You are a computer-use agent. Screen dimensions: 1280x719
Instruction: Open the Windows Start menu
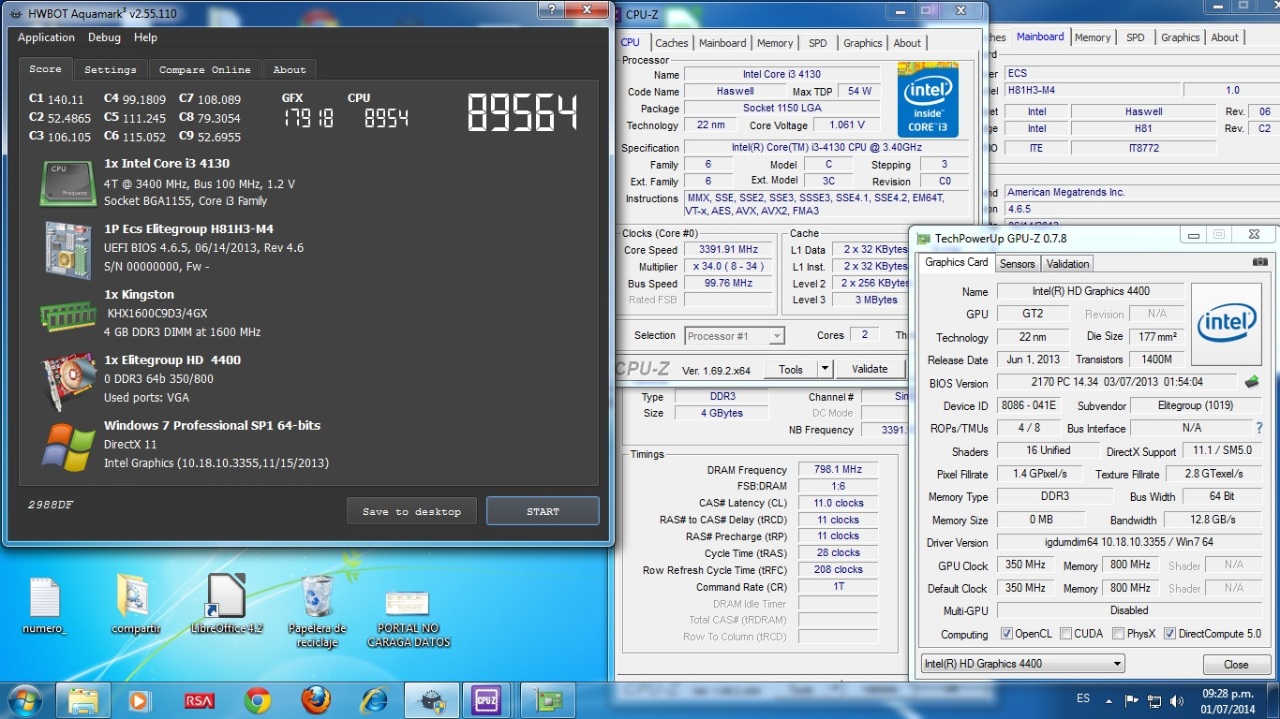pos(24,700)
